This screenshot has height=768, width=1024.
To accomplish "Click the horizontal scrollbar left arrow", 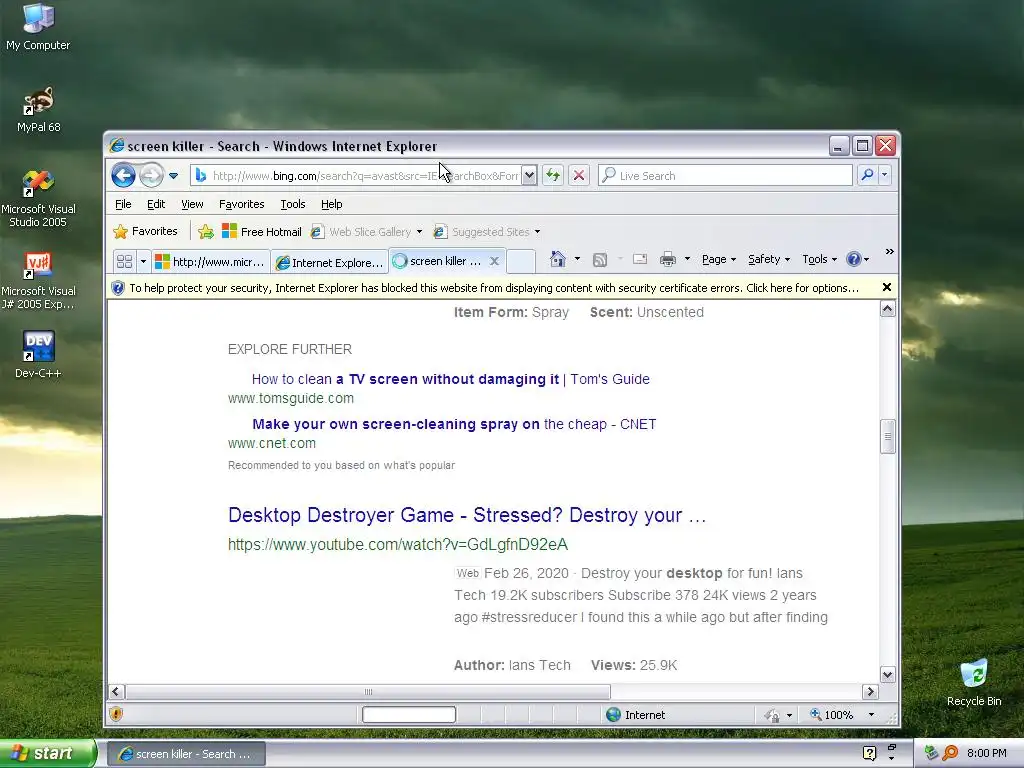I will [x=116, y=692].
